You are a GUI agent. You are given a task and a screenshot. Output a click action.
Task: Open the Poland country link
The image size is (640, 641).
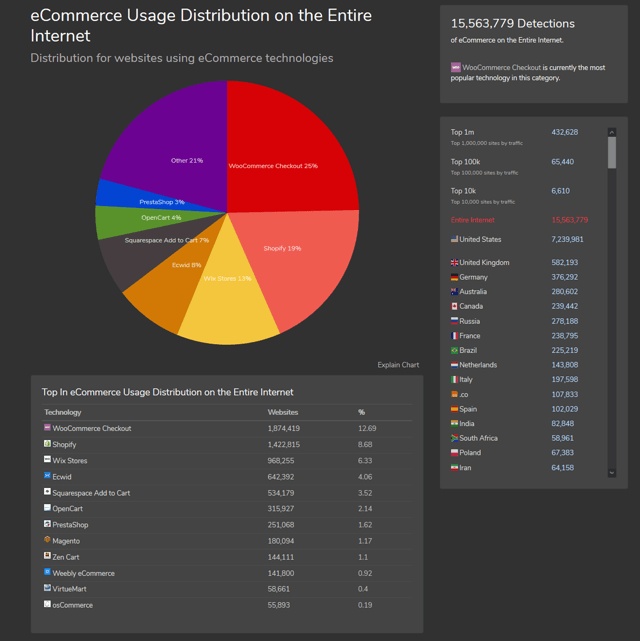(470, 453)
